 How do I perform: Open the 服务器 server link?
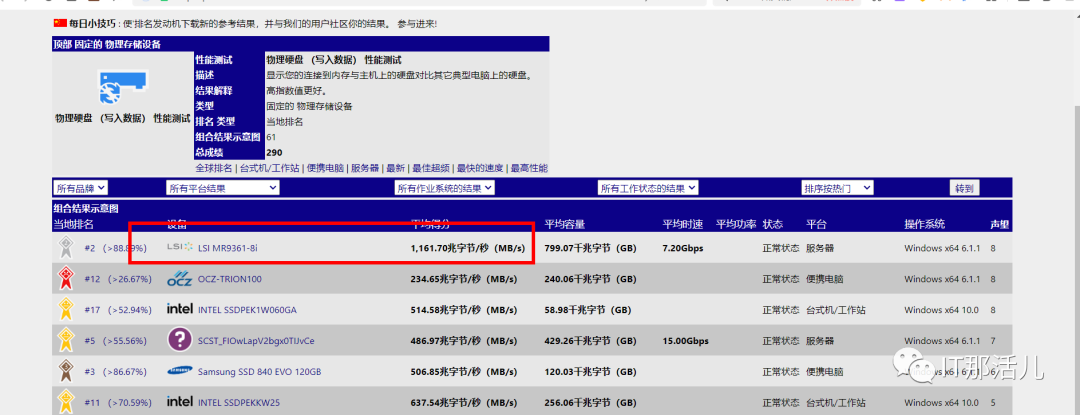coord(365,168)
